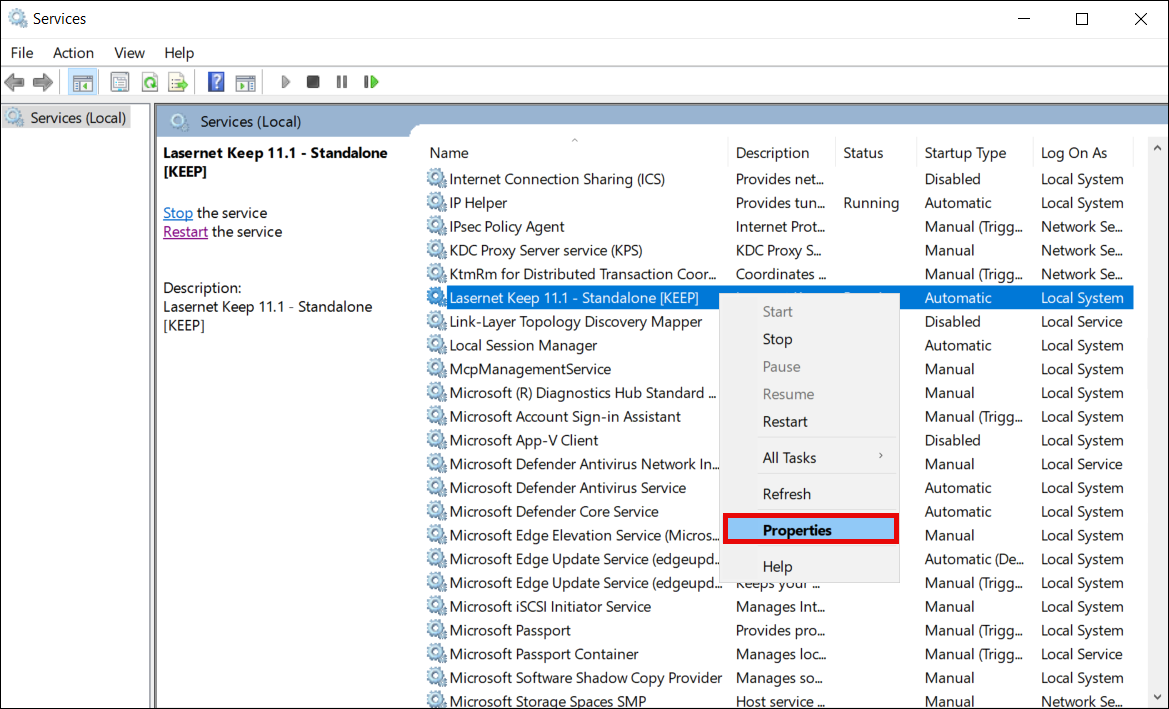
Task: Choose Restart from the context menu
Action: pos(785,422)
